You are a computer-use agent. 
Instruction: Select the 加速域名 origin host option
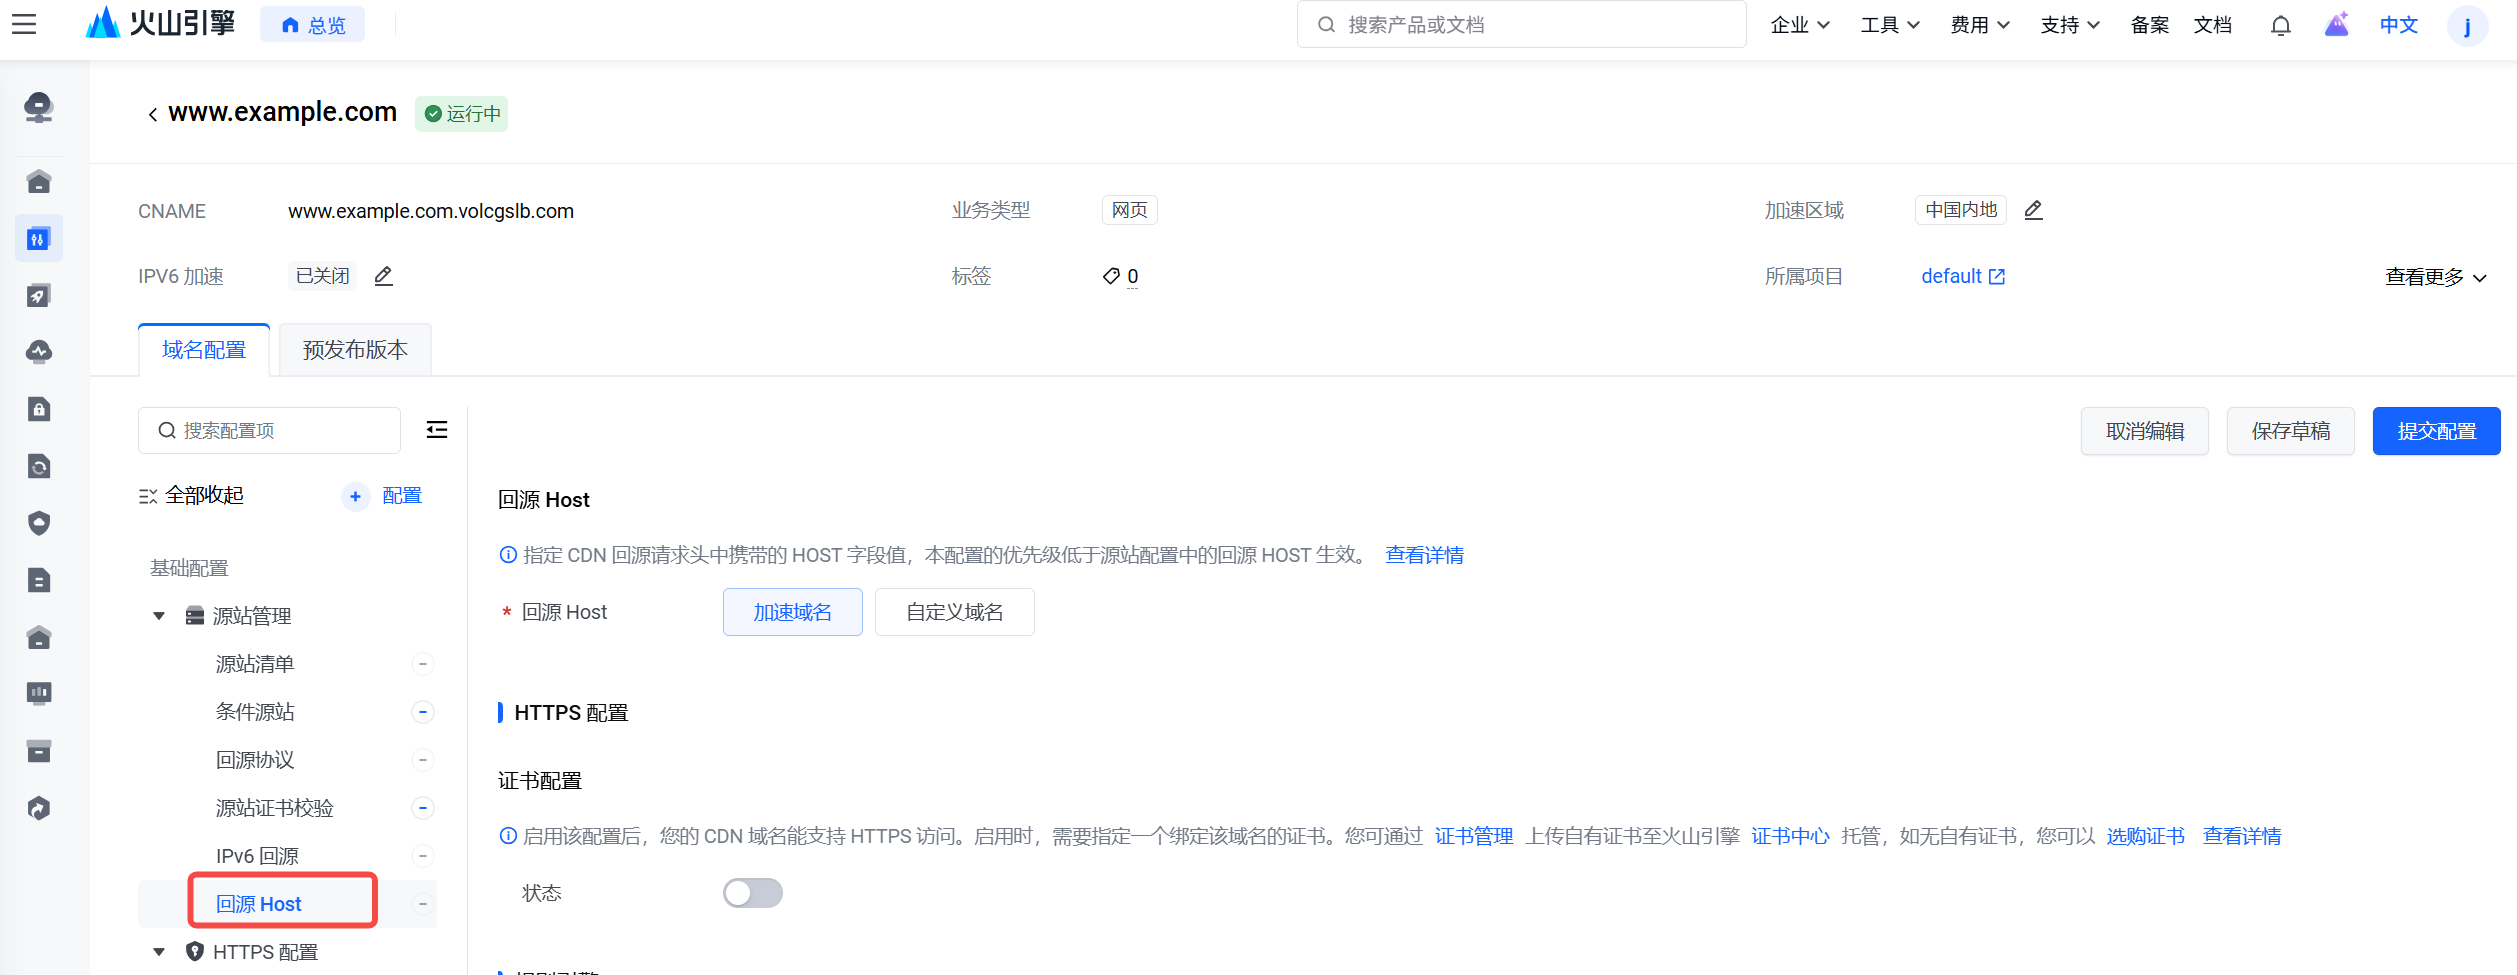pyautogui.click(x=792, y=612)
